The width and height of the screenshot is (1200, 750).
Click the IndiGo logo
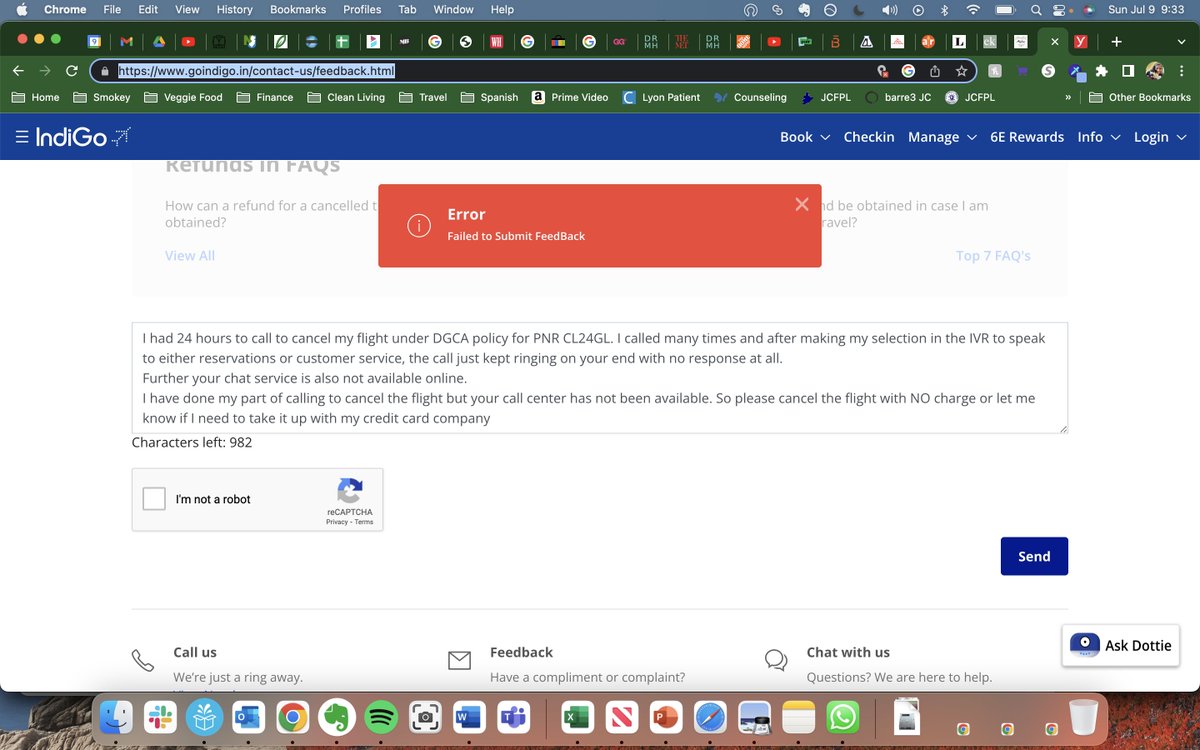point(82,138)
